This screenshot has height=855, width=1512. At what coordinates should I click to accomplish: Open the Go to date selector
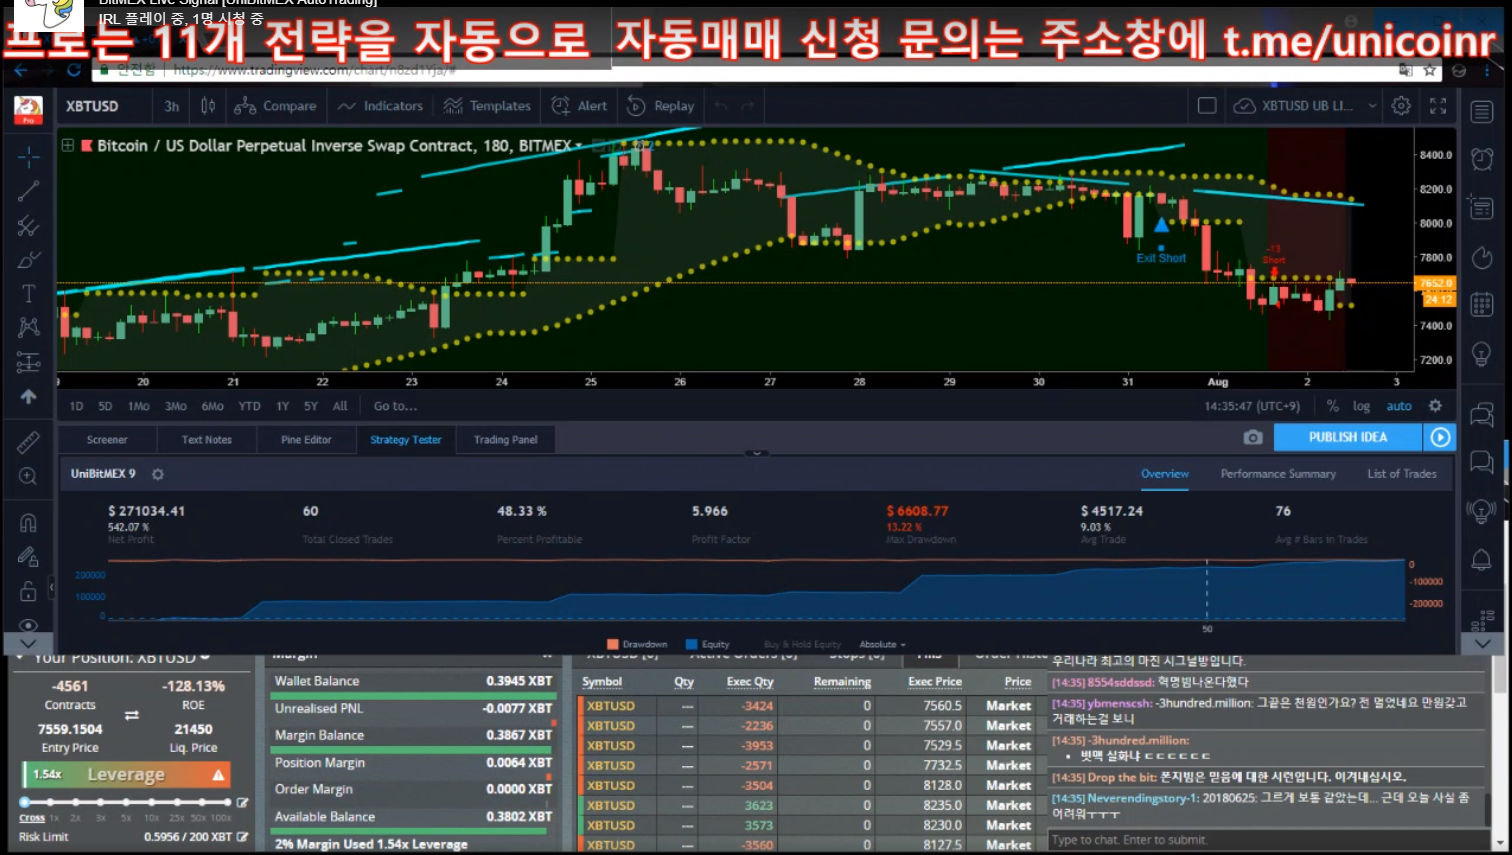coord(395,406)
